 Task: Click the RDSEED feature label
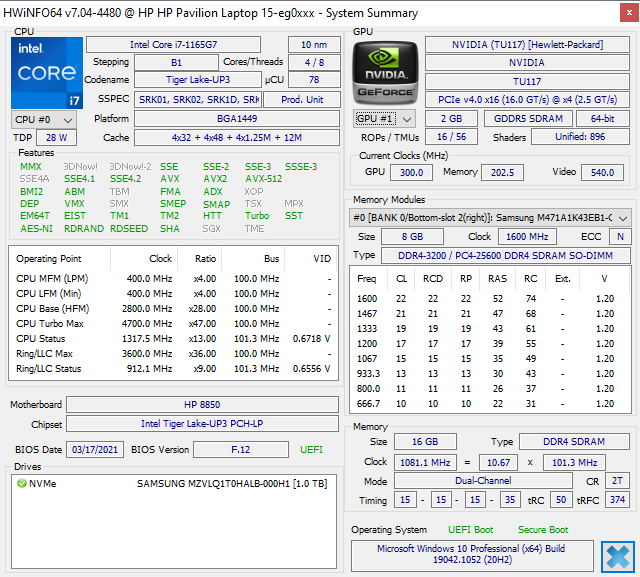pos(129,229)
